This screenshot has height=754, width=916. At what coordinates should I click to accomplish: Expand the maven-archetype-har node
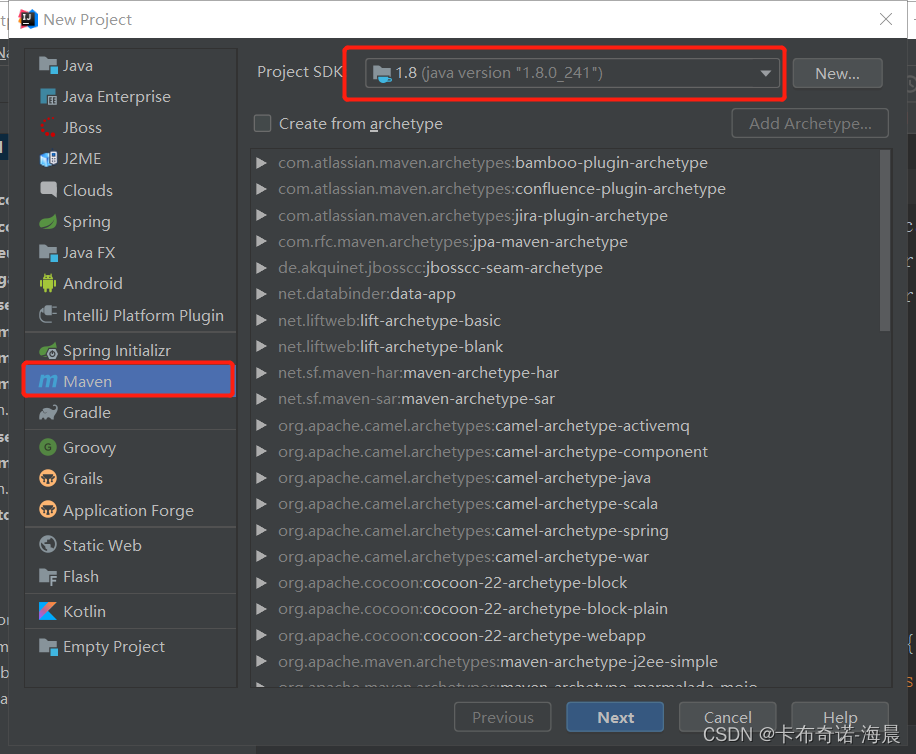tap(261, 373)
